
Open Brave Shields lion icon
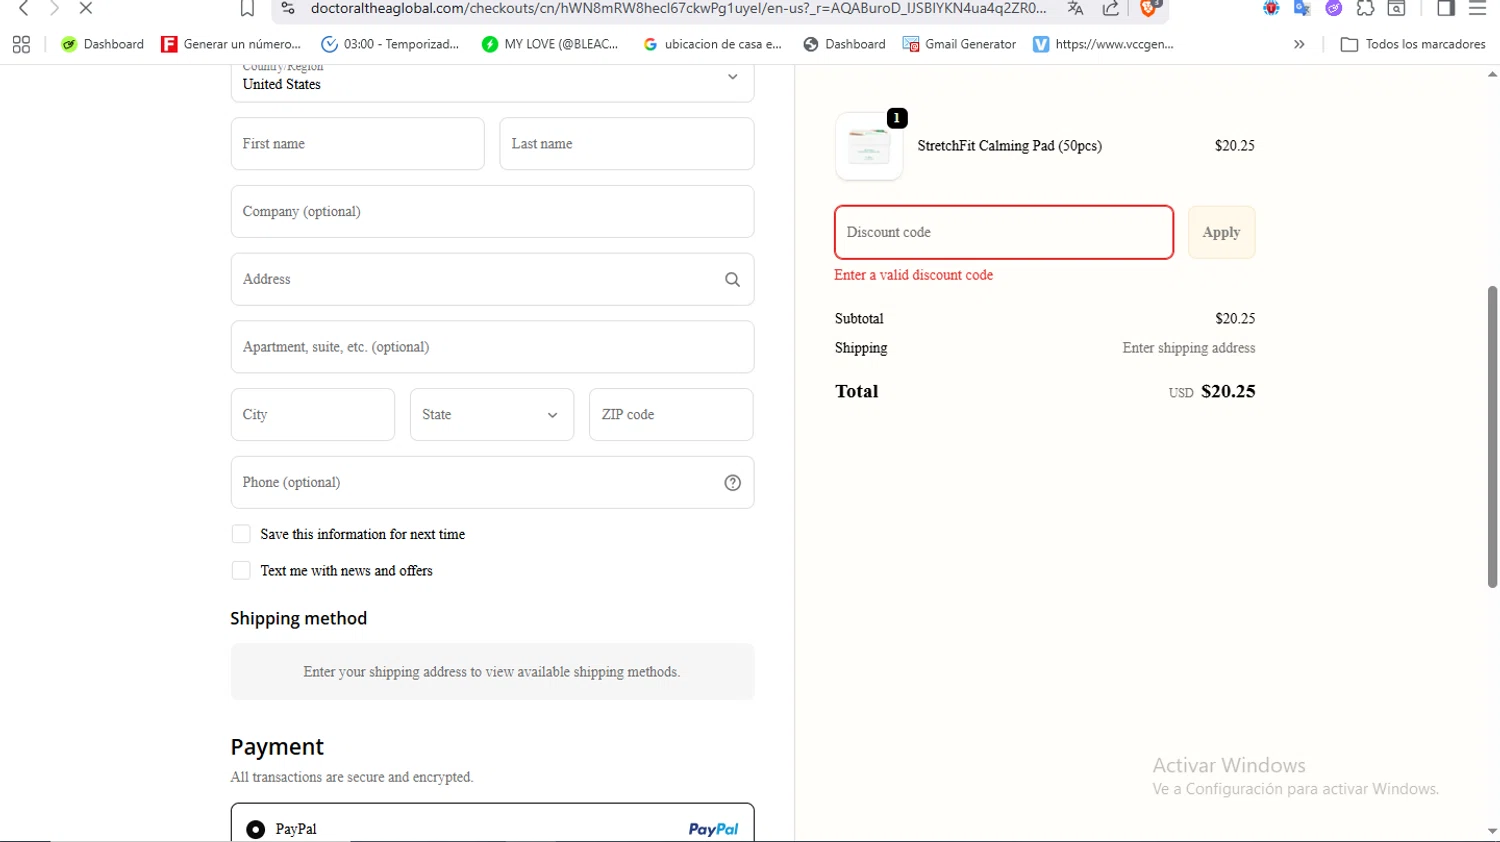[x=1151, y=8]
